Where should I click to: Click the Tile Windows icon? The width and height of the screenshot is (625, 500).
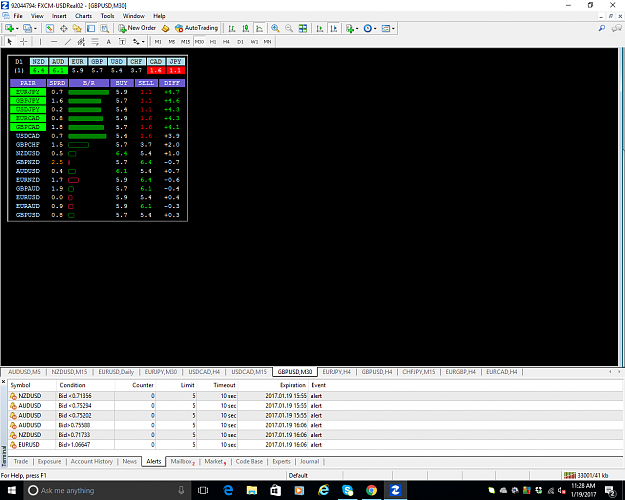pos(303,28)
